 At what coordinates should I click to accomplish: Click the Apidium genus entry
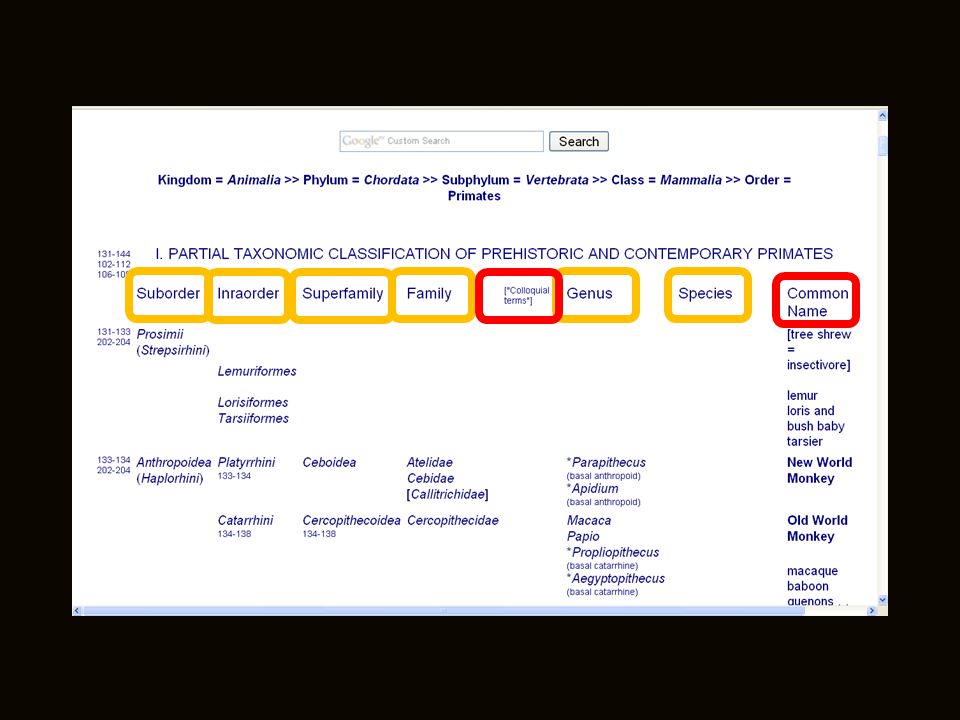point(593,489)
